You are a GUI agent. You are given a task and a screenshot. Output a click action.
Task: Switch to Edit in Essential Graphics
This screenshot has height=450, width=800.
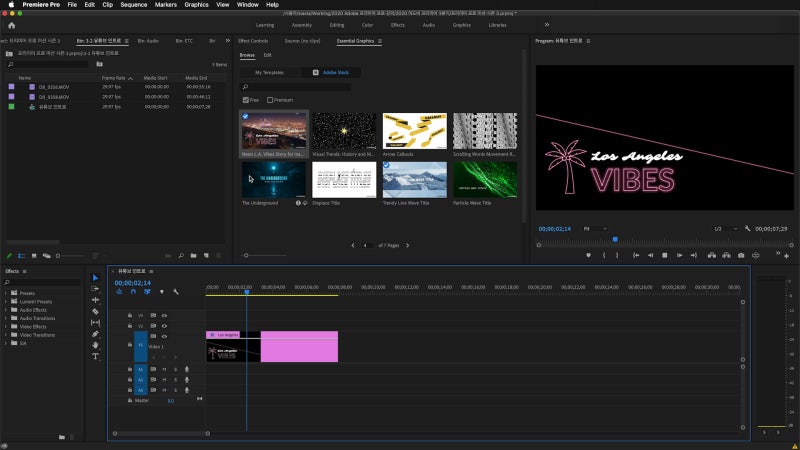tap(267, 55)
